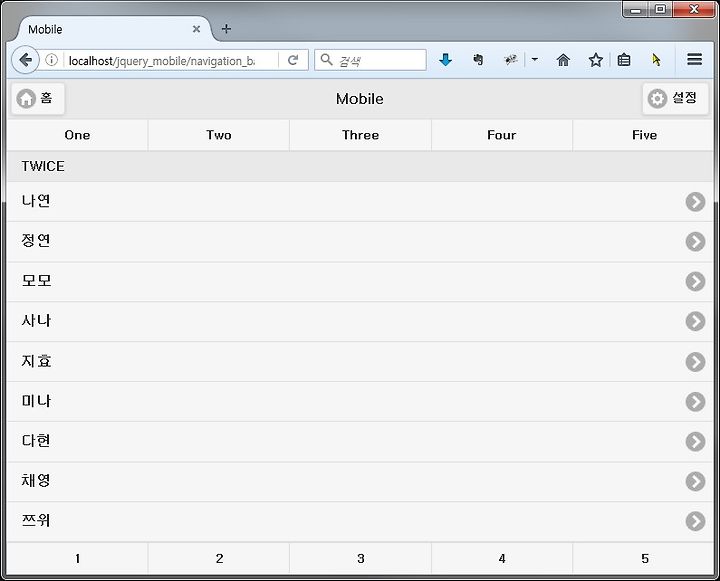Select navbar tab Five
Viewport: 720px width, 581px height.
(643, 135)
